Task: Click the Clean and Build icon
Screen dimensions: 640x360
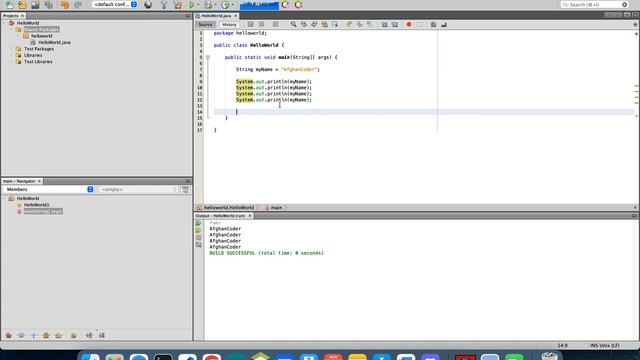Action: (x=178, y=4)
